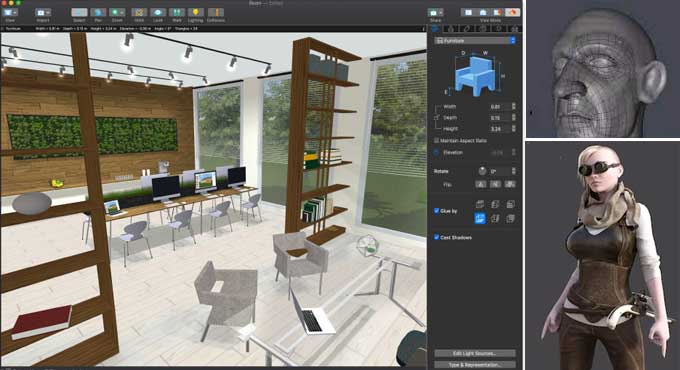Image resolution: width=680 pixels, height=370 pixels.
Task: Click the highlighted blue Glue by option
Action: coord(480,218)
